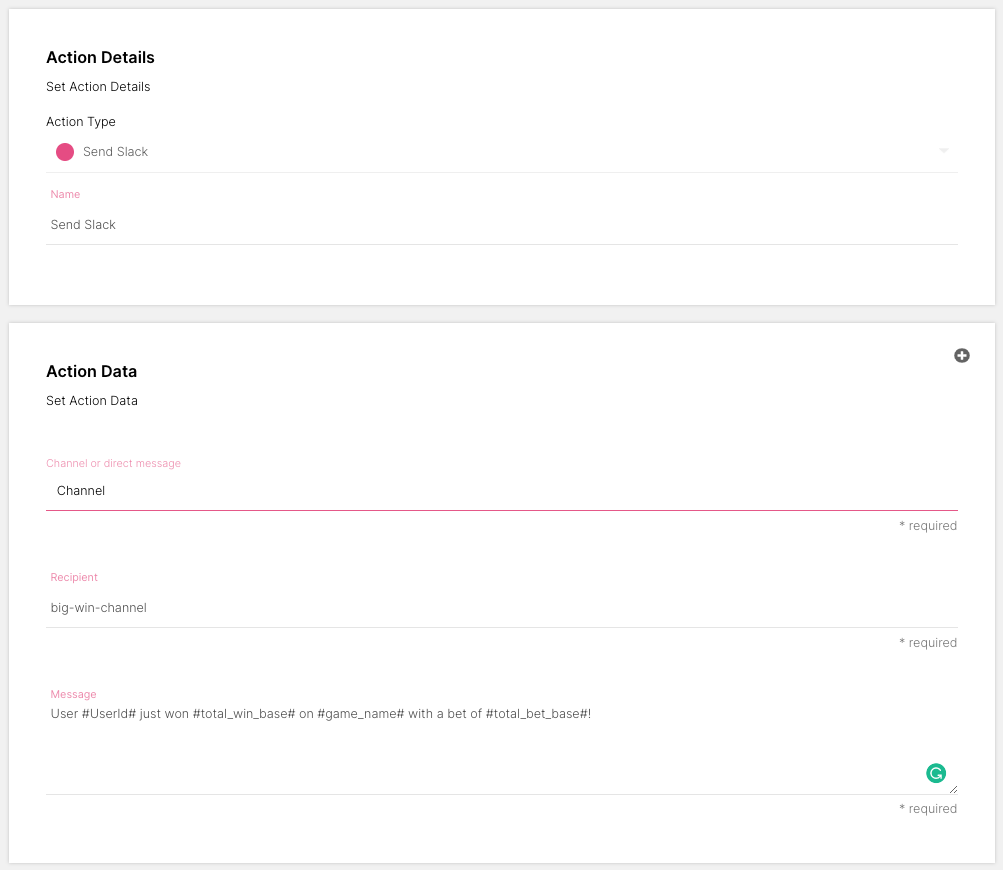Viewport: 1003px width, 870px height.
Task: Click the Name field containing Send Slack
Action: point(500,225)
